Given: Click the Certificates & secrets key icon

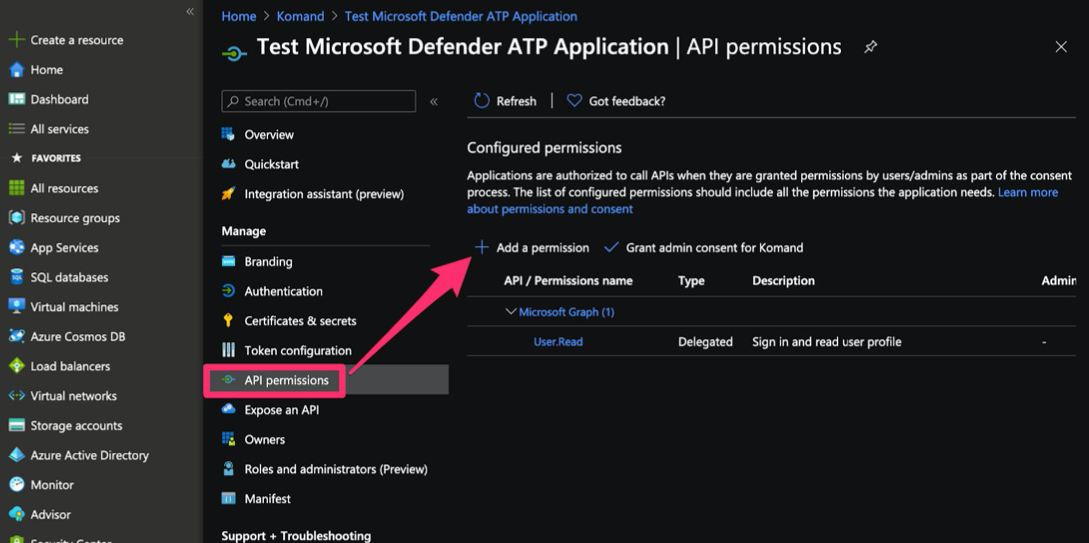Looking at the screenshot, I should click(x=228, y=321).
